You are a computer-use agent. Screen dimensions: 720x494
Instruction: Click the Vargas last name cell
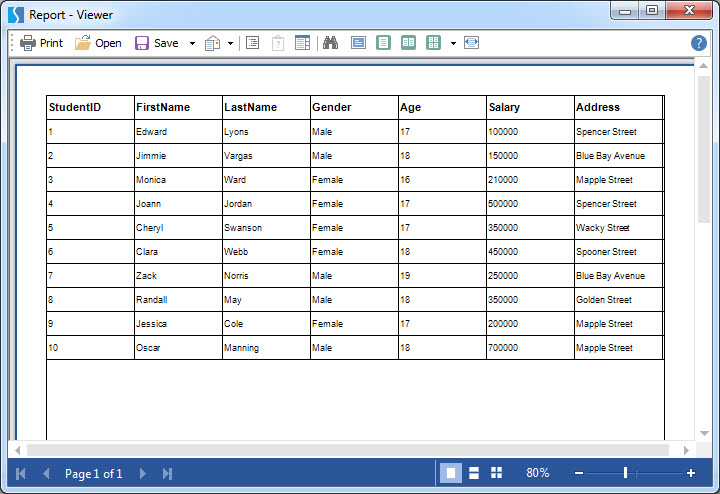coord(266,156)
